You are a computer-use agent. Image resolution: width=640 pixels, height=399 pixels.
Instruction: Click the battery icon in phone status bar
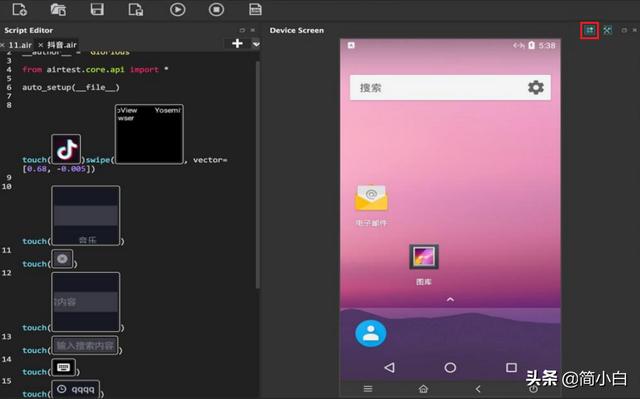click(x=531, y=45)
